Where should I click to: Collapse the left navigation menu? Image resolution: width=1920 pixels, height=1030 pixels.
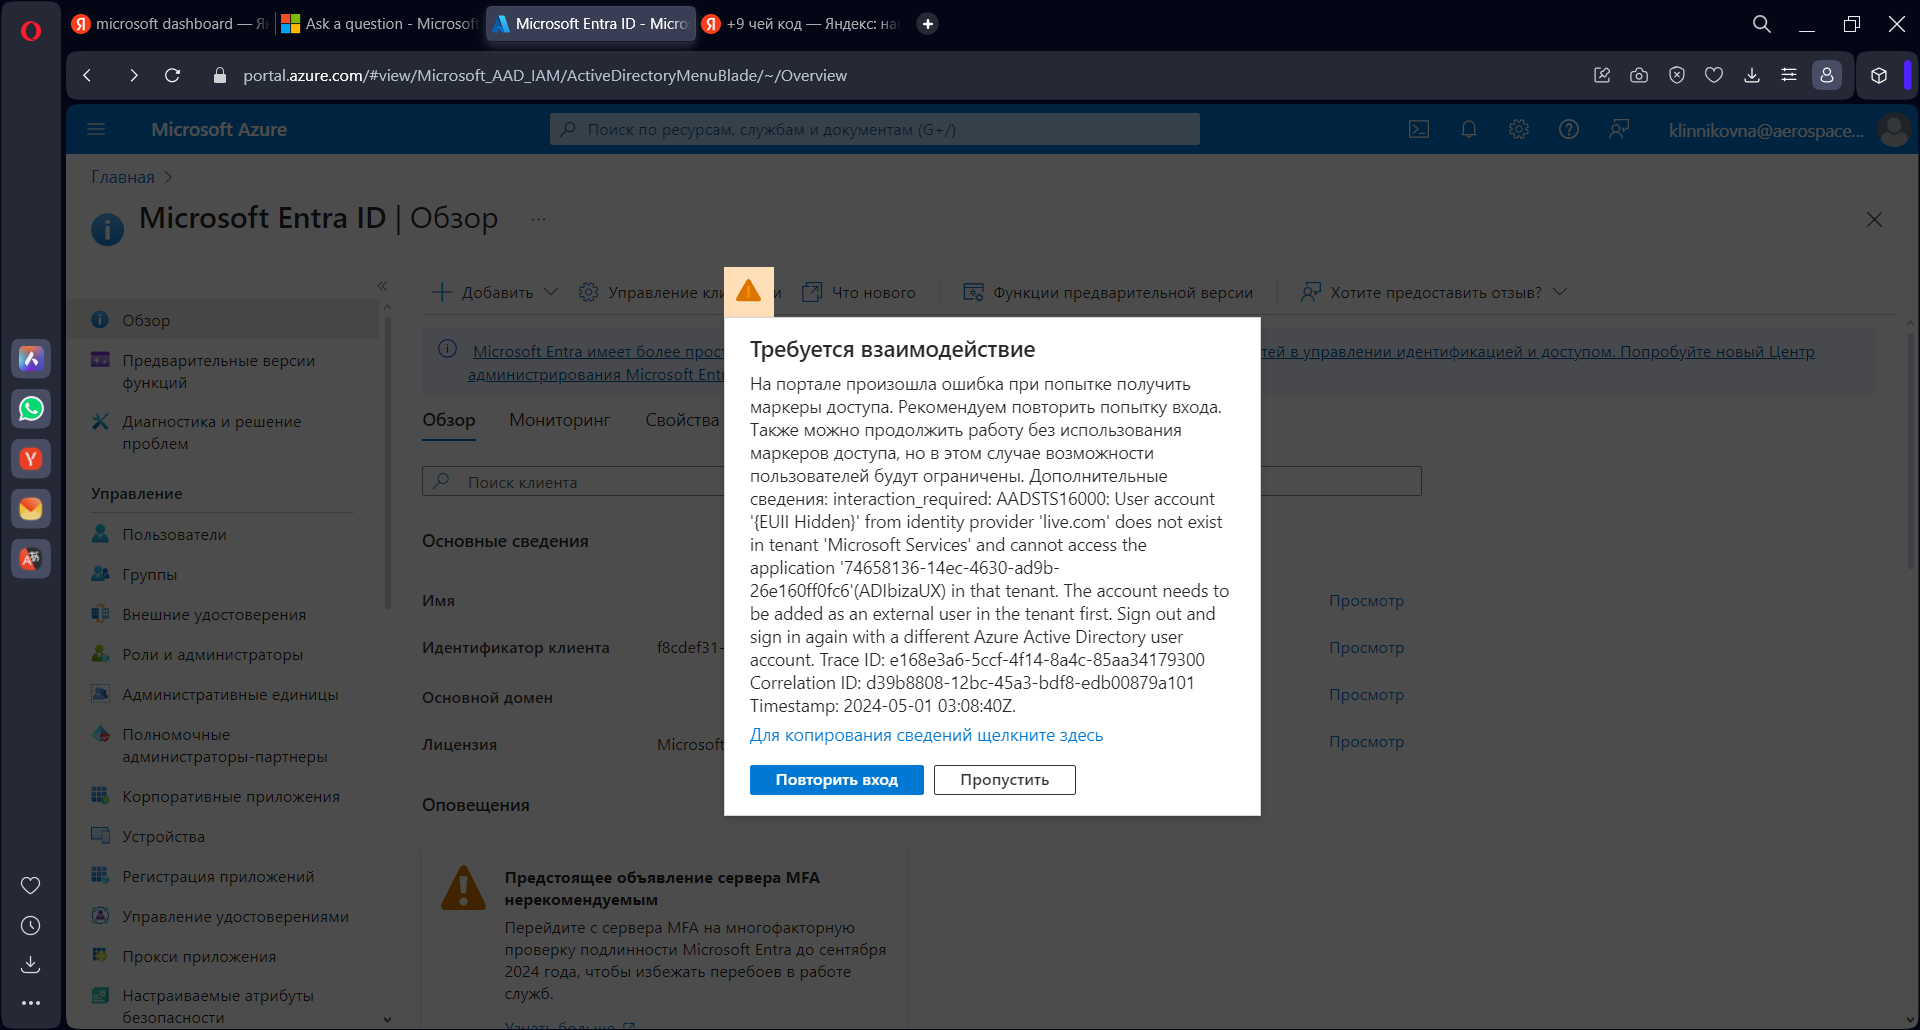pos(382,286)
